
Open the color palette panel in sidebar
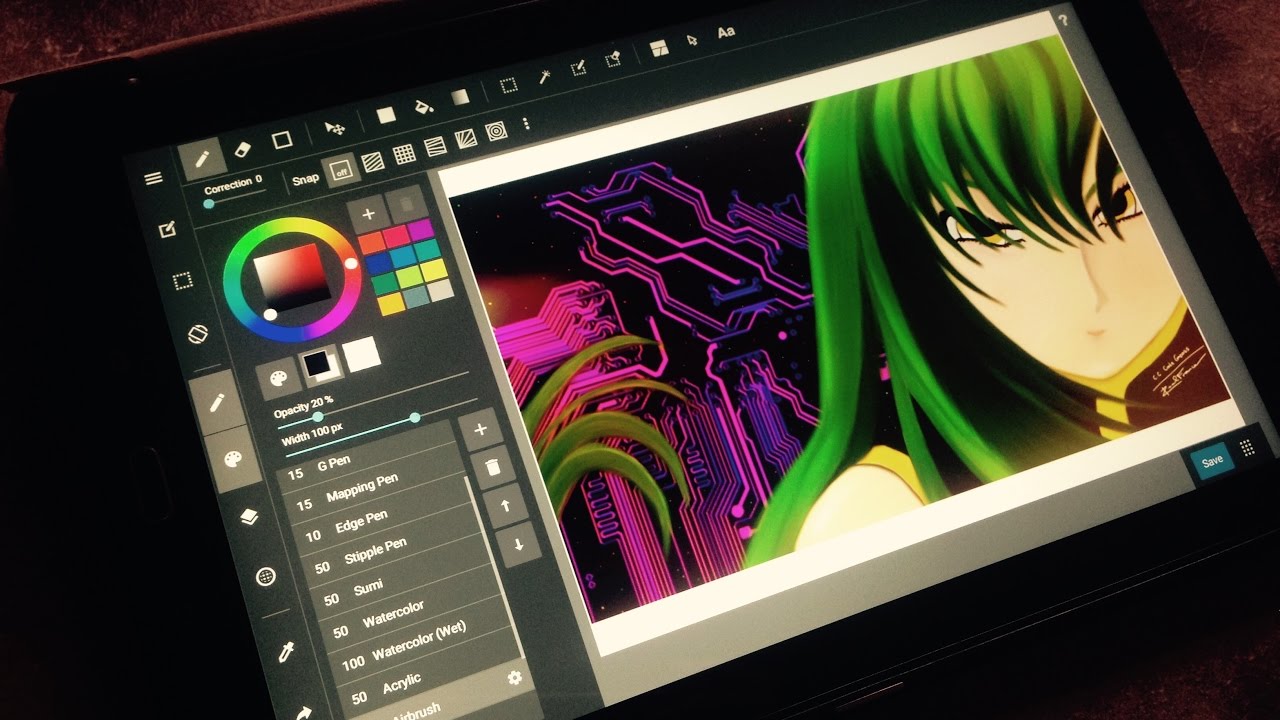(233, 458)
